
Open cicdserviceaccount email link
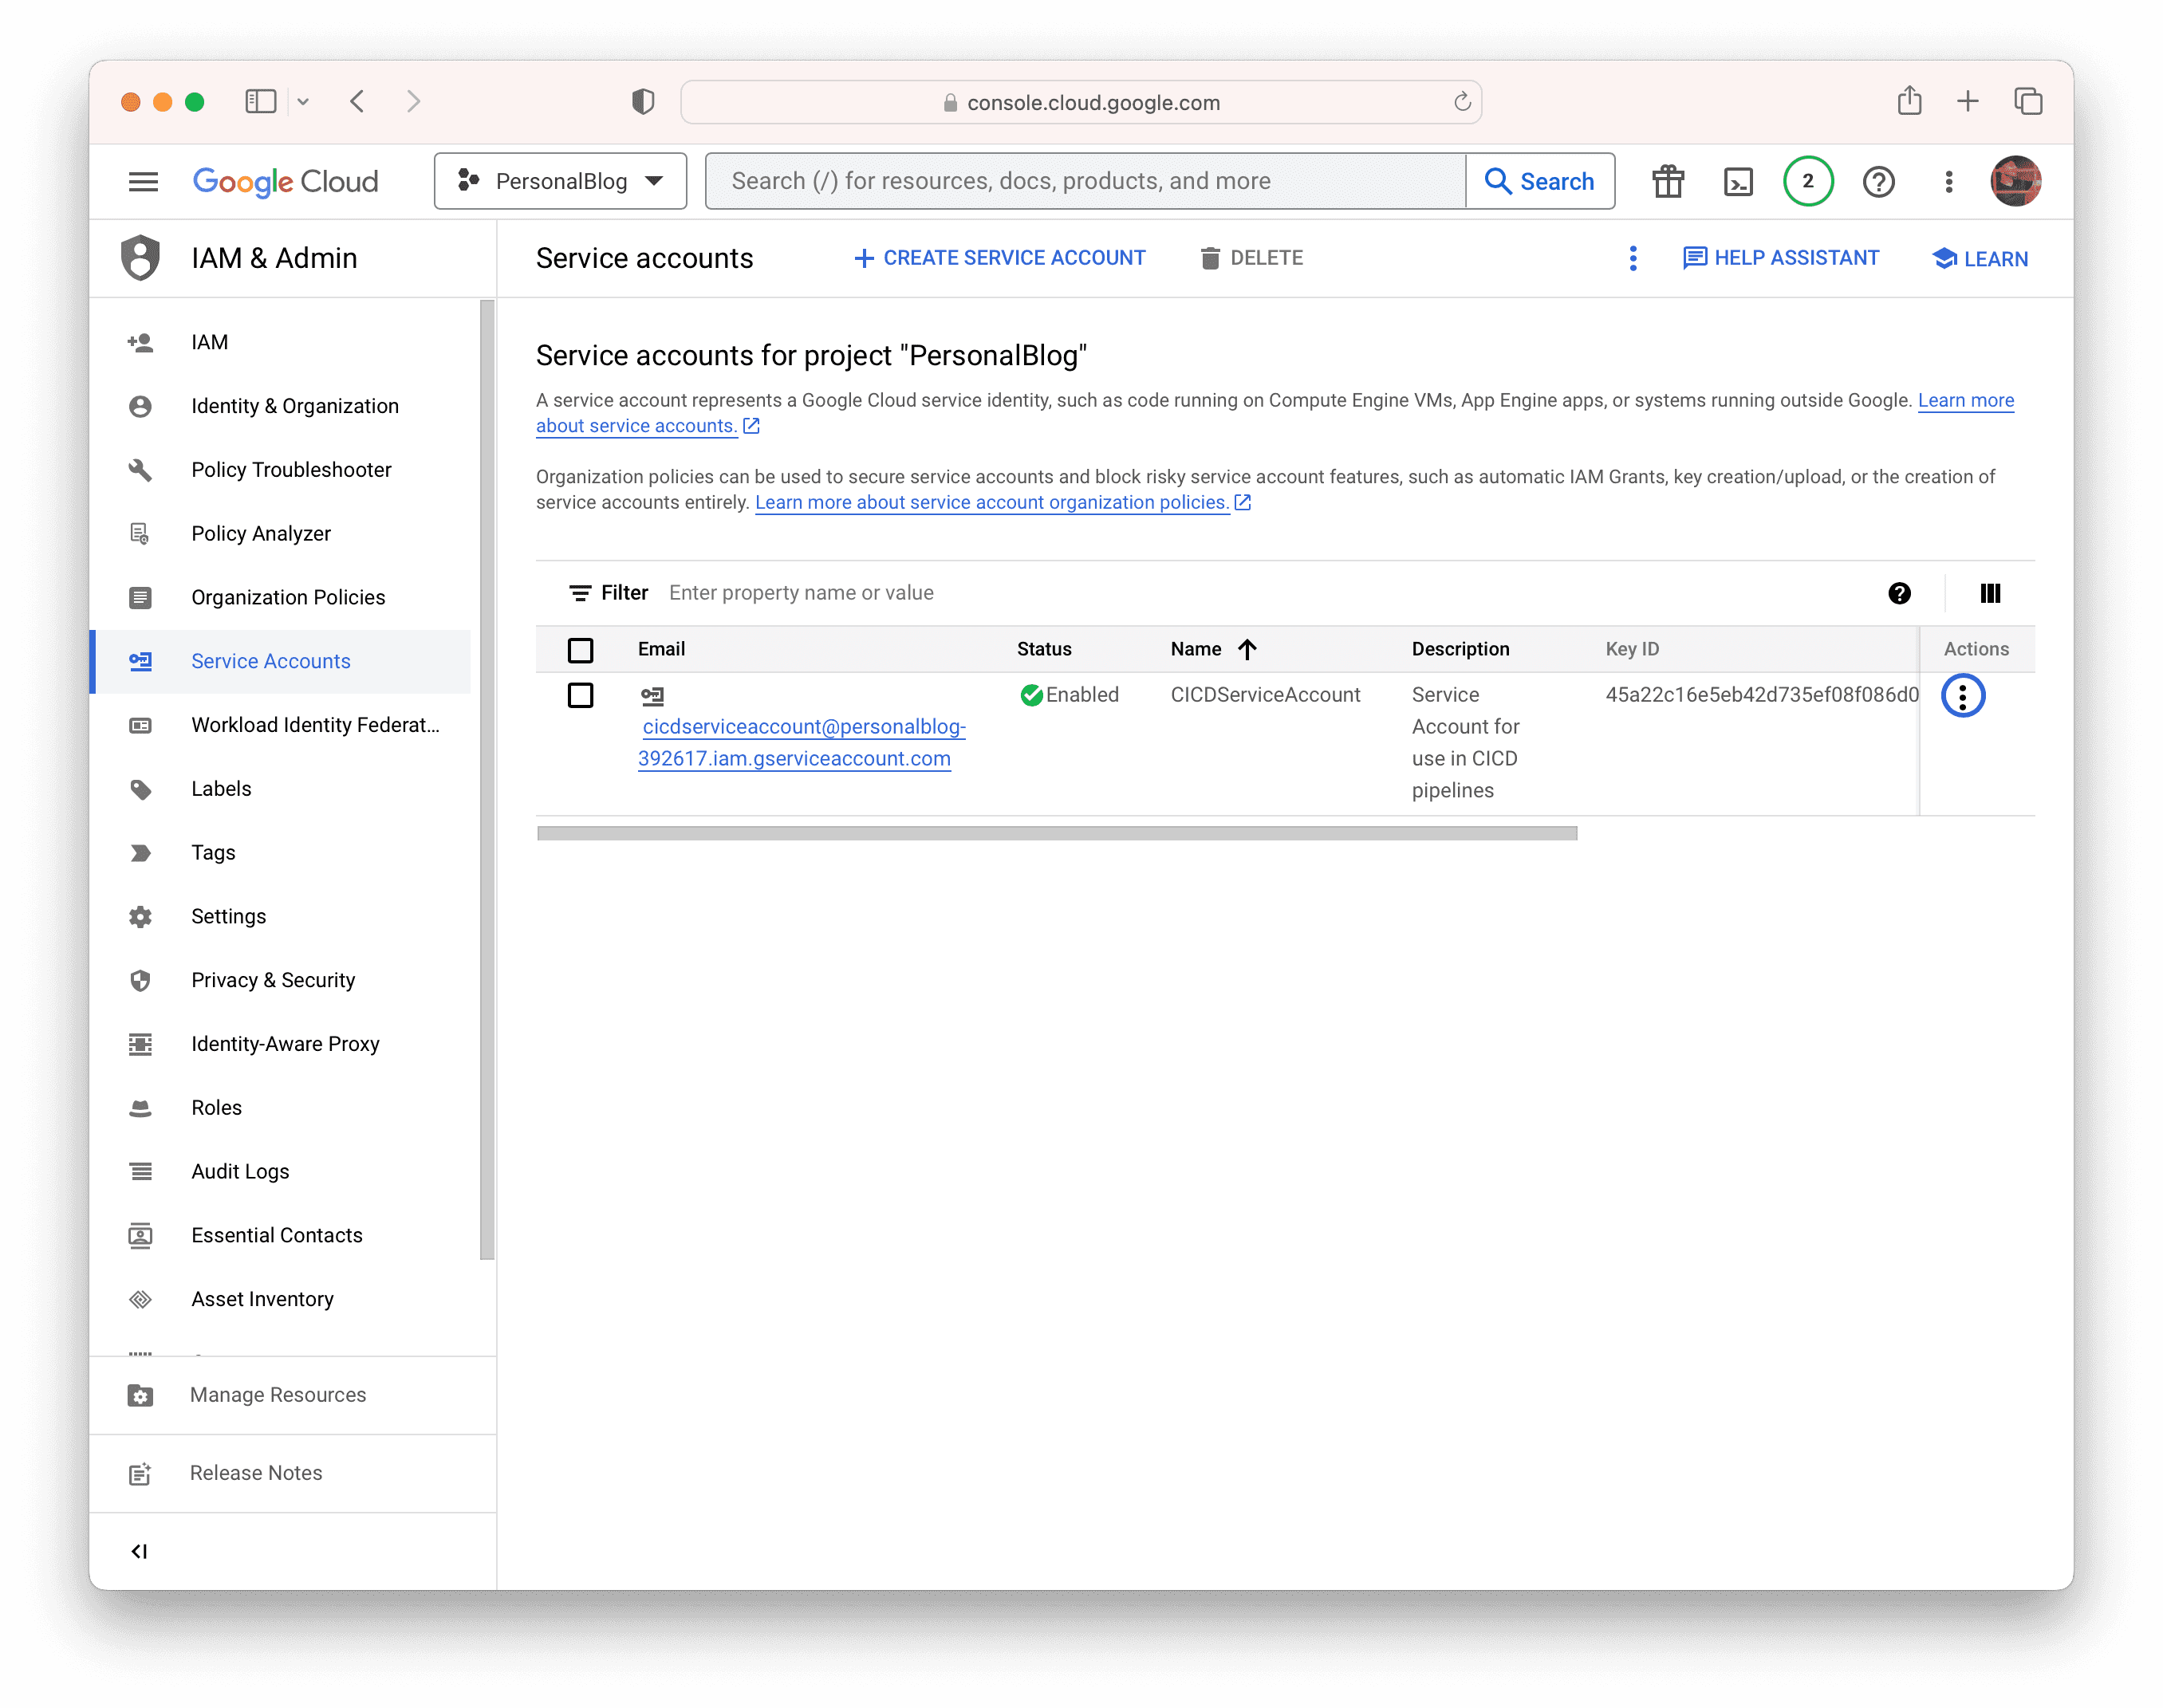pos(802,743)
